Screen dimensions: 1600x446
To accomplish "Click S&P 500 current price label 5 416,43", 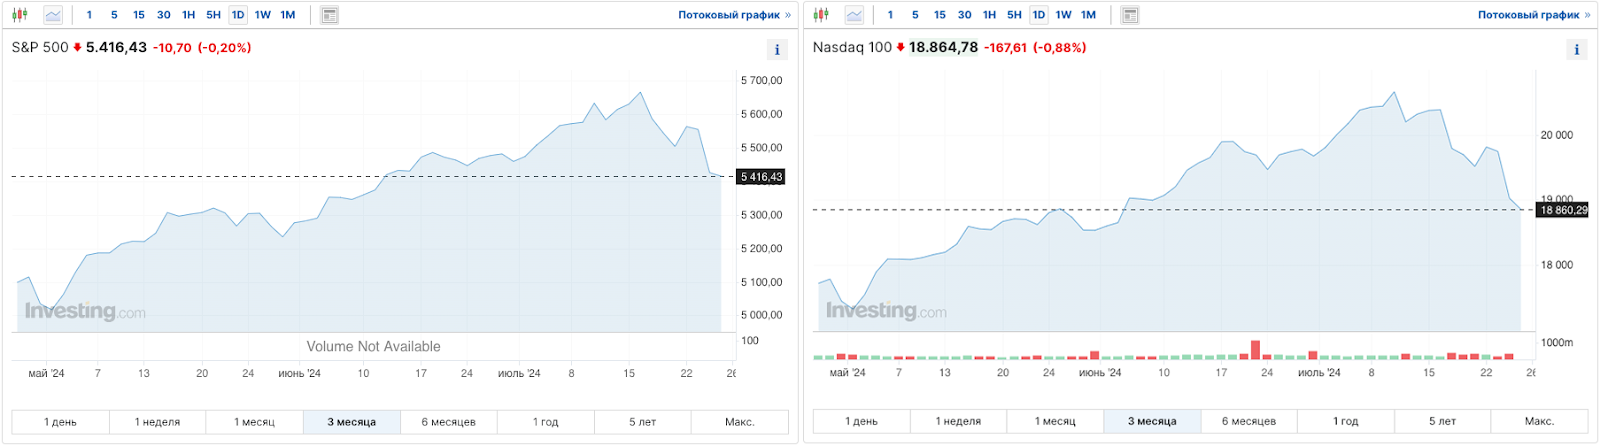I will point(762,177).
